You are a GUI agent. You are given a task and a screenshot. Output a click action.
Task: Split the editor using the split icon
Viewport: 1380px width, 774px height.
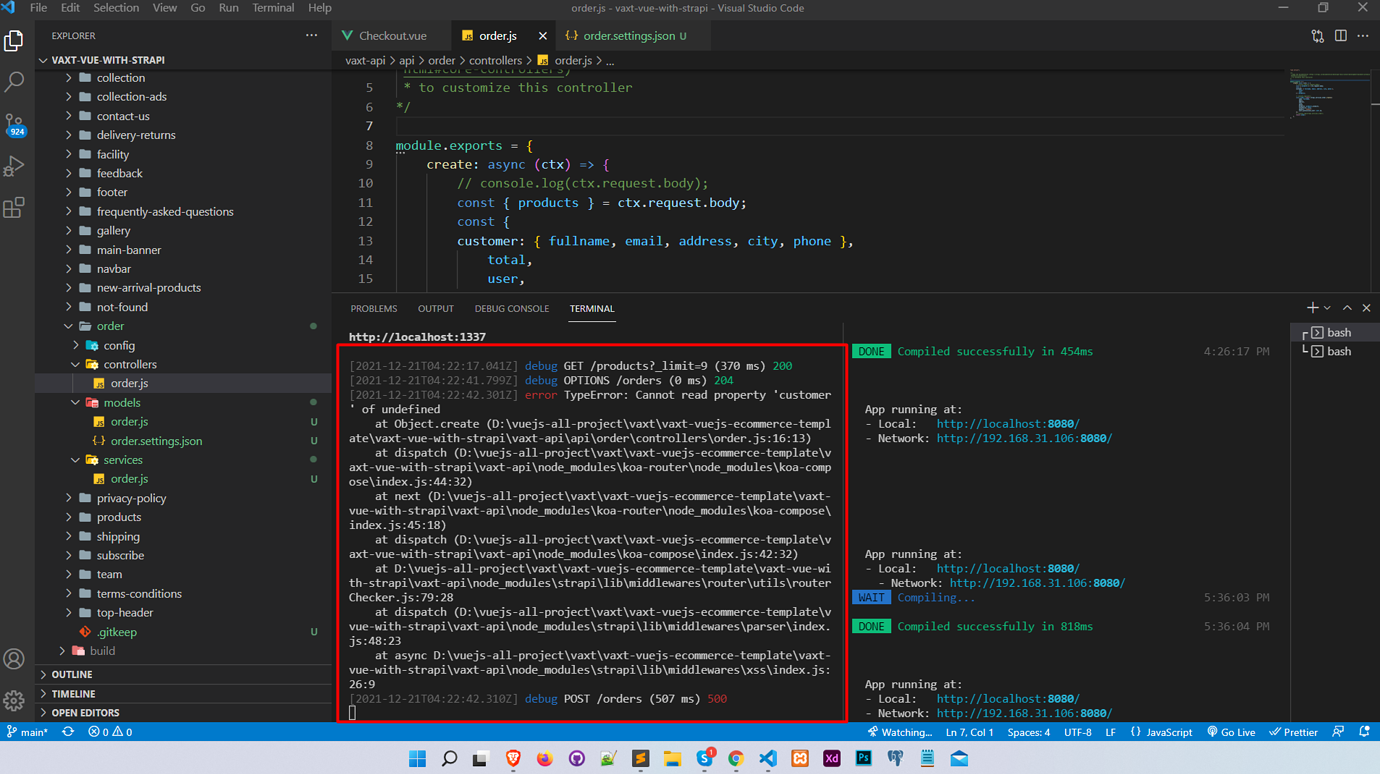1340,35
